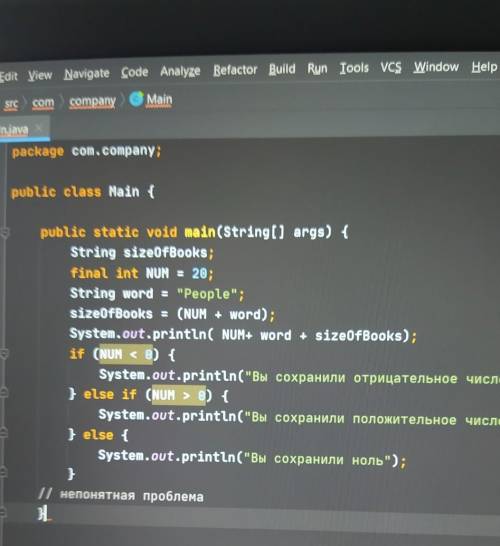Open the VCS menu
Viewport: 500px width, 546px height.
click(x=391, y=67)
